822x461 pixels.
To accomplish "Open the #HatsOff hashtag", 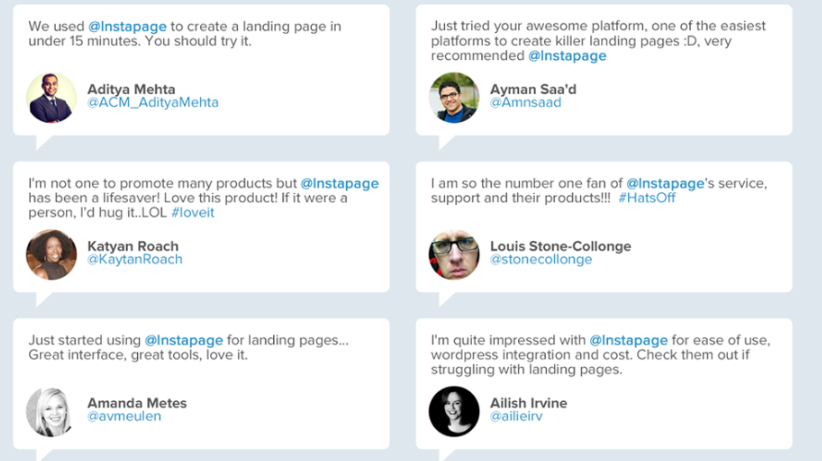I will (x=649, y=199).
